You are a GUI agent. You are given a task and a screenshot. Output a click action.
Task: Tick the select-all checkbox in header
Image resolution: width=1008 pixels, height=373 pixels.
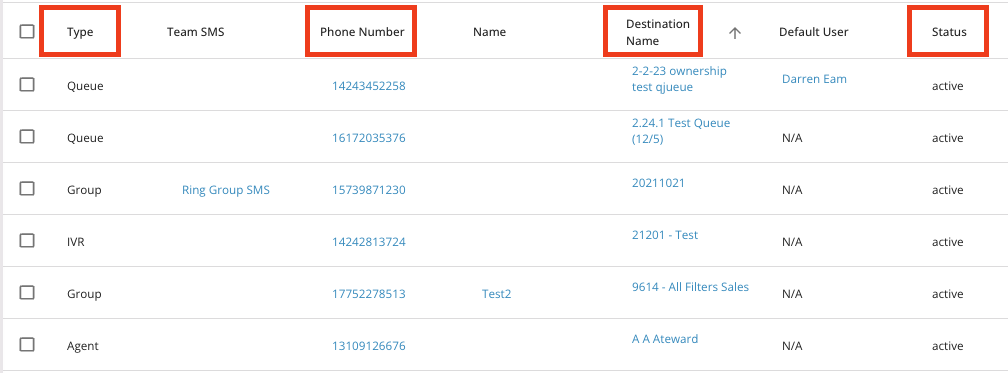click(x=26, y=32)
